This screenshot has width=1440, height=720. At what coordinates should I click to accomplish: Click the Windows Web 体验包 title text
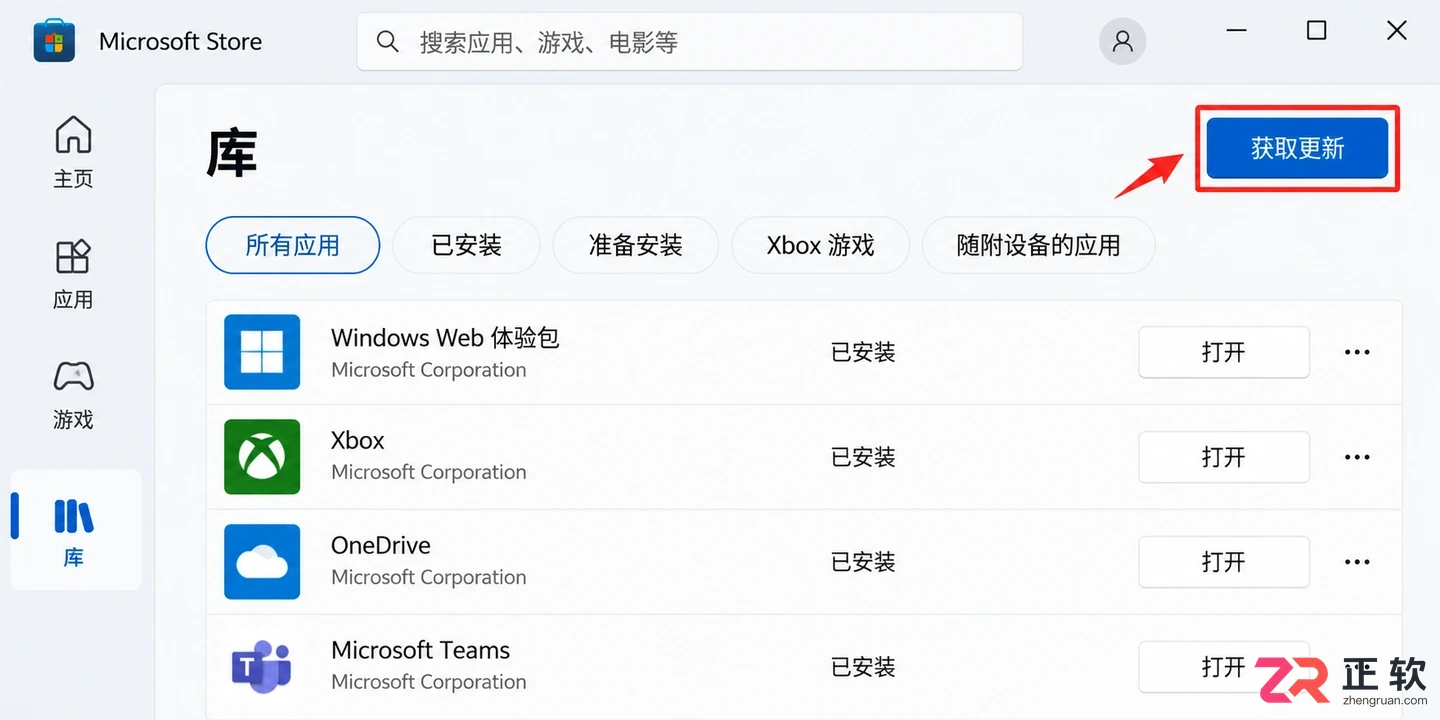[445, 338]
